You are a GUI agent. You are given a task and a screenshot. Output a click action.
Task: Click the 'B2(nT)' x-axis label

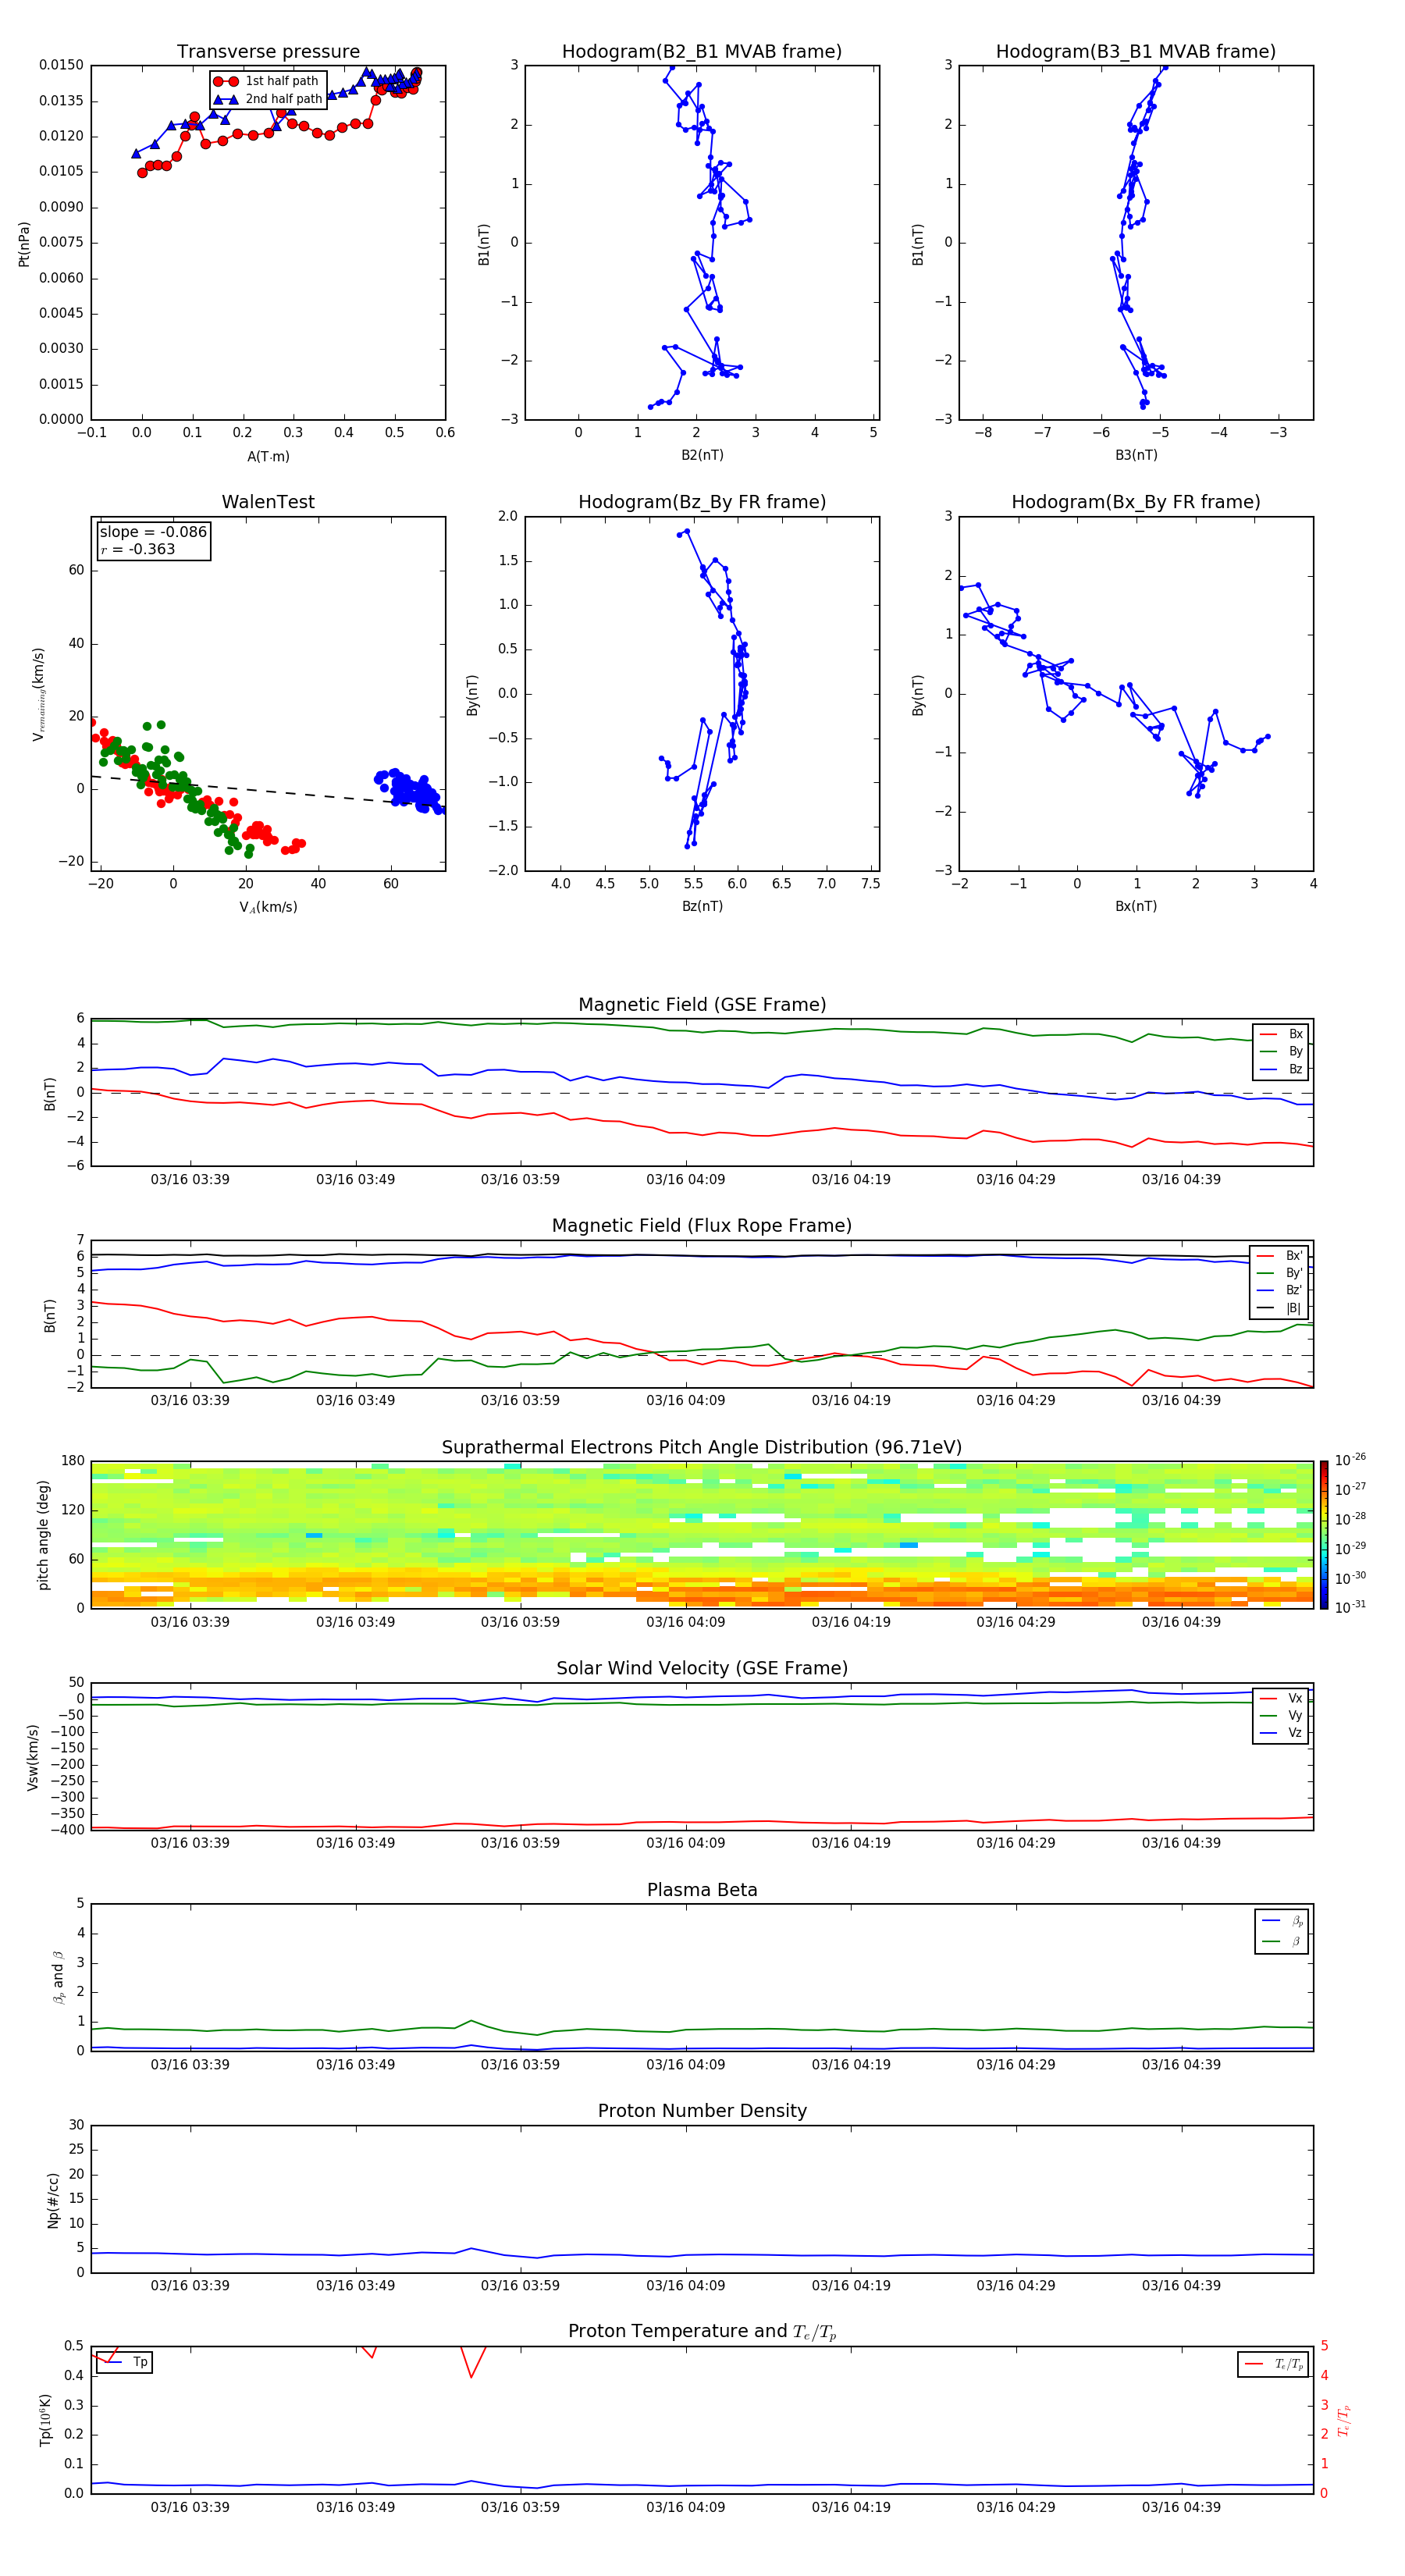702,455
